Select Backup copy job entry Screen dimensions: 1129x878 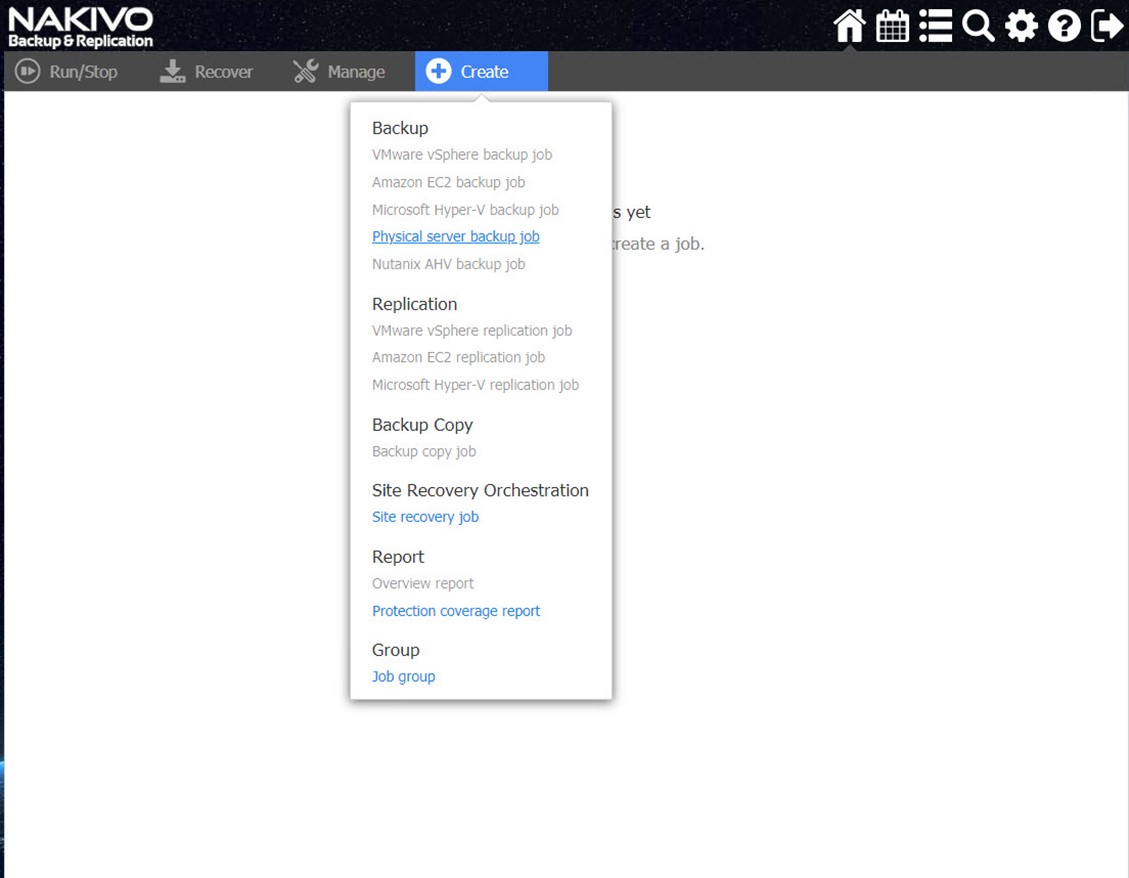point(424,452)
